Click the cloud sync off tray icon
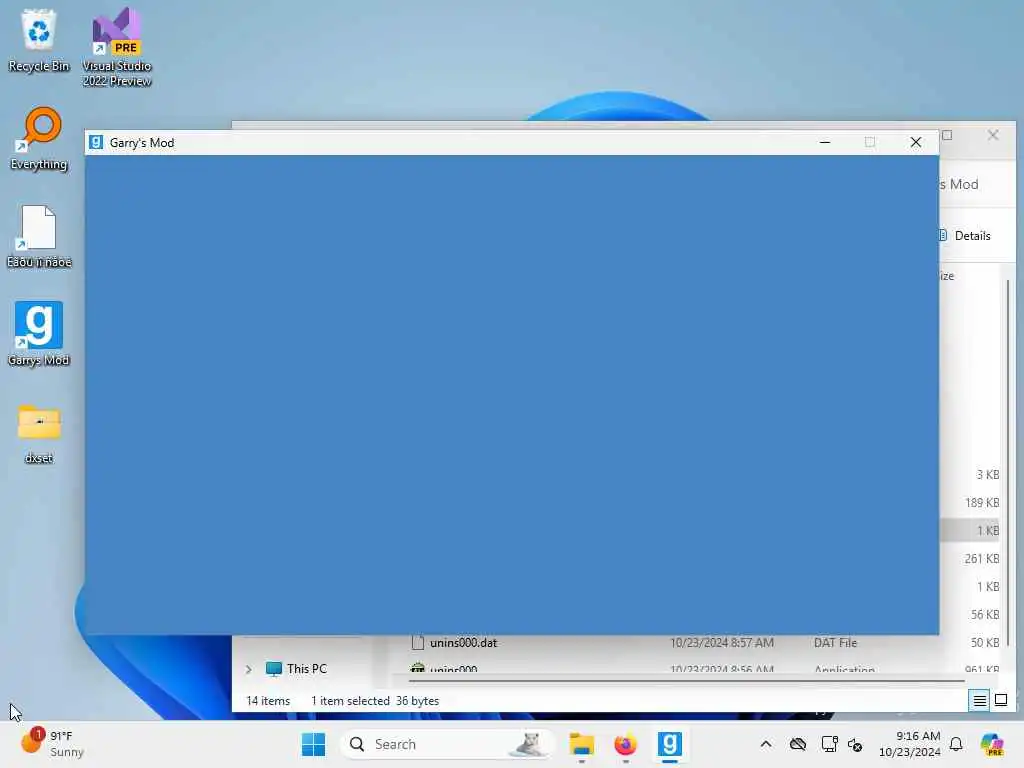The height and width of the screenshot is (768, 1024). tap(798, 744)
